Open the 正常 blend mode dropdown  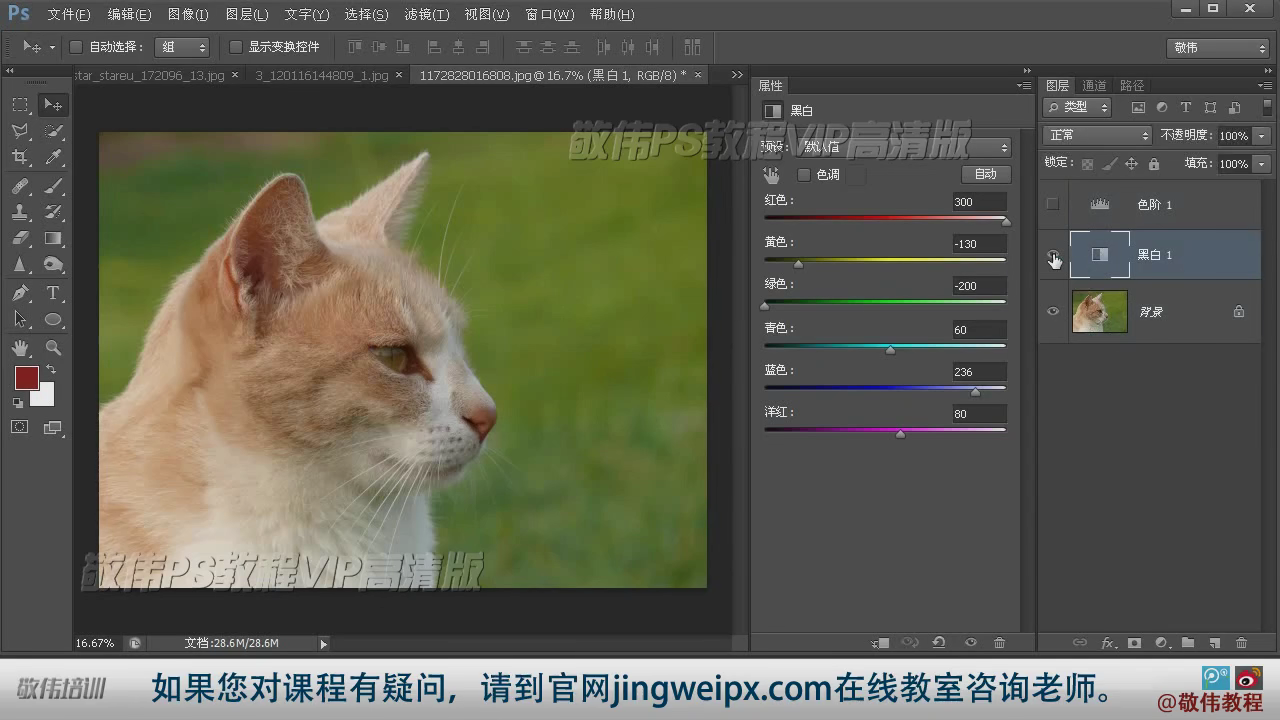click(x=1097, y=135)
